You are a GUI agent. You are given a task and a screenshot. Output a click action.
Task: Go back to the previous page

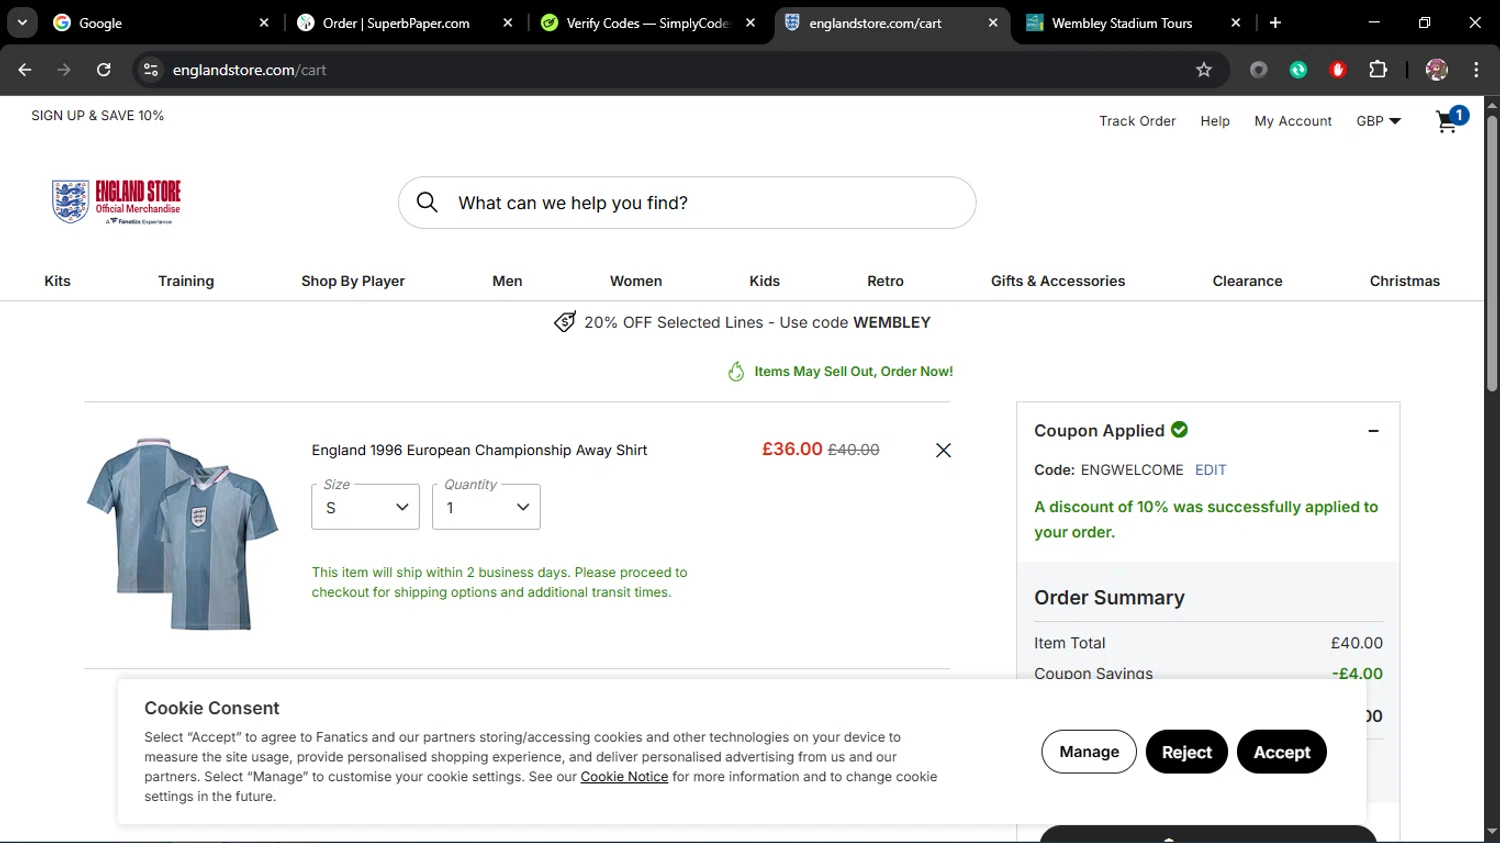click(25, 69)
